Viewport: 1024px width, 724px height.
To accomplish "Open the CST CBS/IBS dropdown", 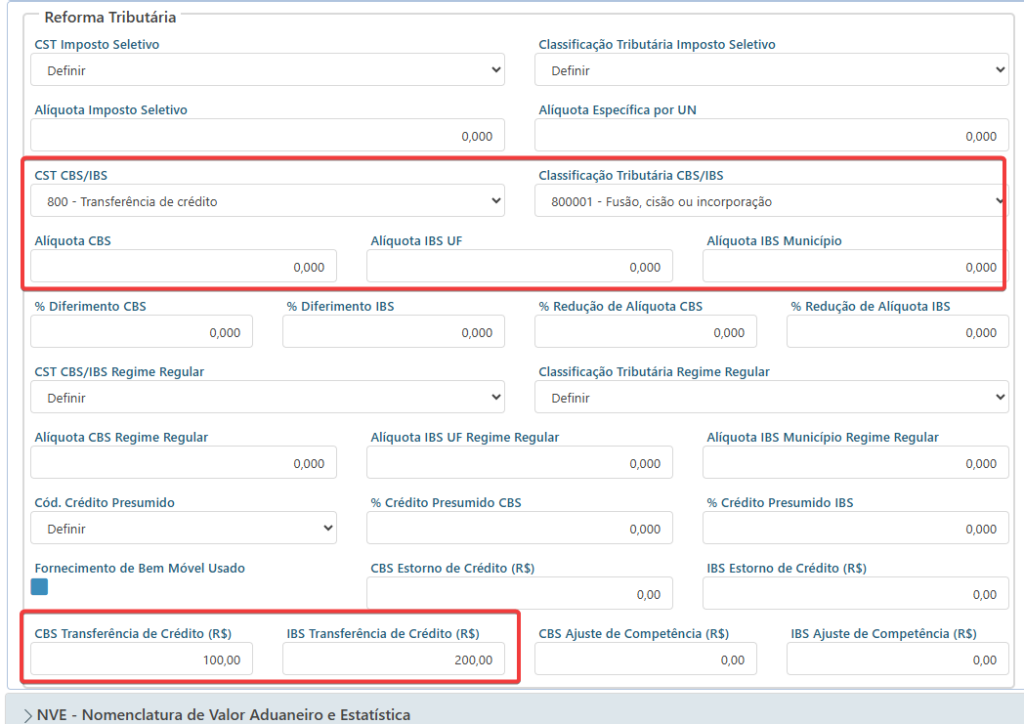I will pyautogui.click(x=267, y=201).
